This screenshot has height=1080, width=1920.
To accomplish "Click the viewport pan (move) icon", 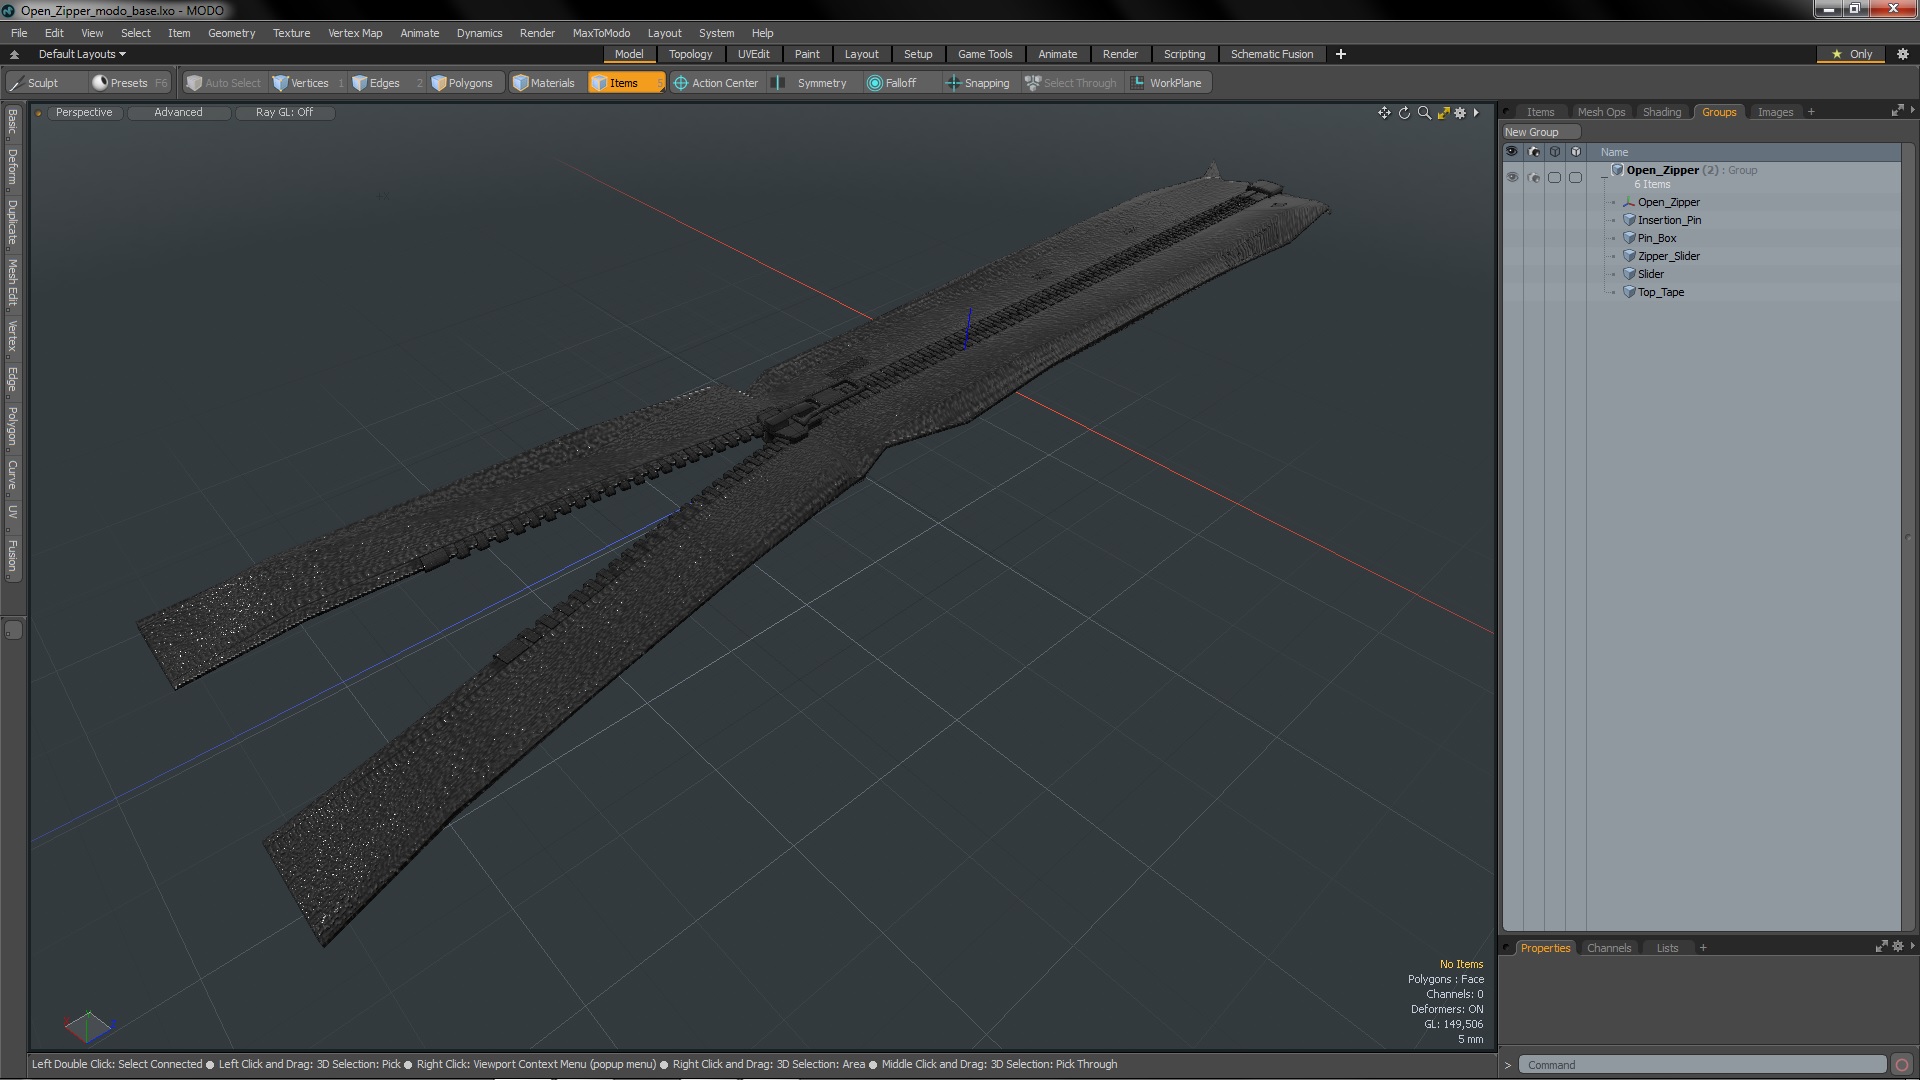I will pyautogui.click(x=1384, y=113).
